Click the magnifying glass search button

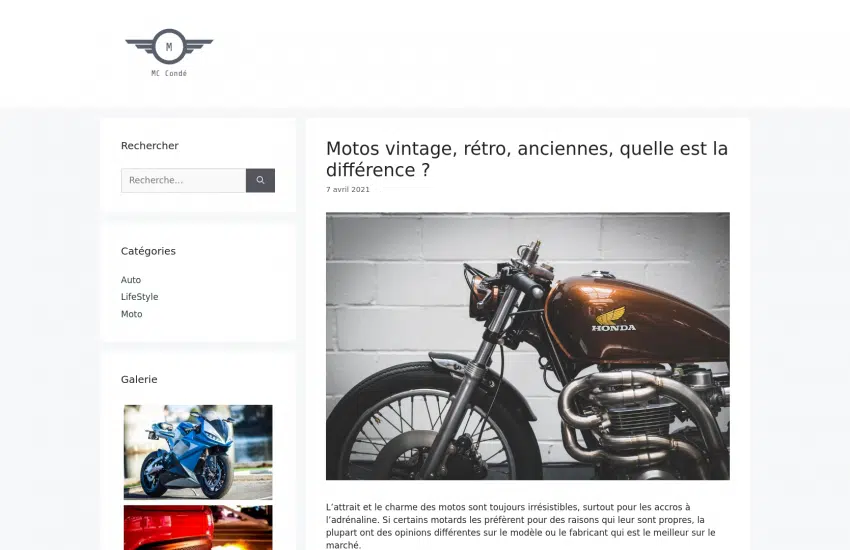point(260,180)
